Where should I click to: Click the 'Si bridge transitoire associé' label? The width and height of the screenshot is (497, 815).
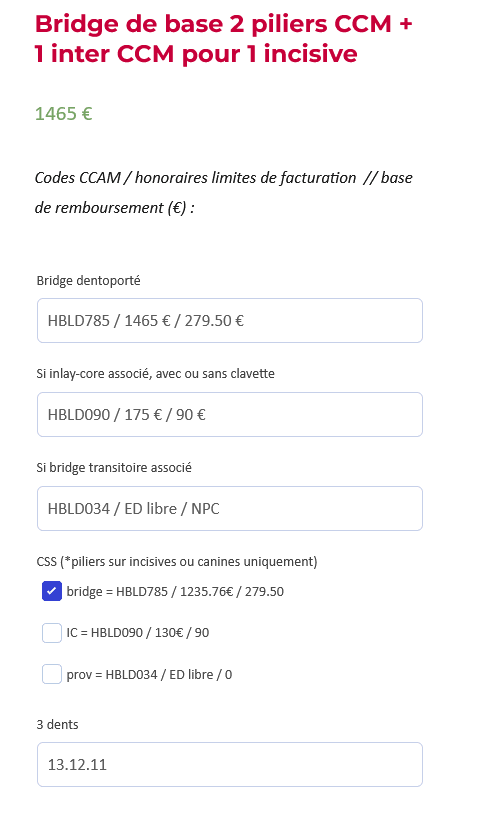pos(114,468)
